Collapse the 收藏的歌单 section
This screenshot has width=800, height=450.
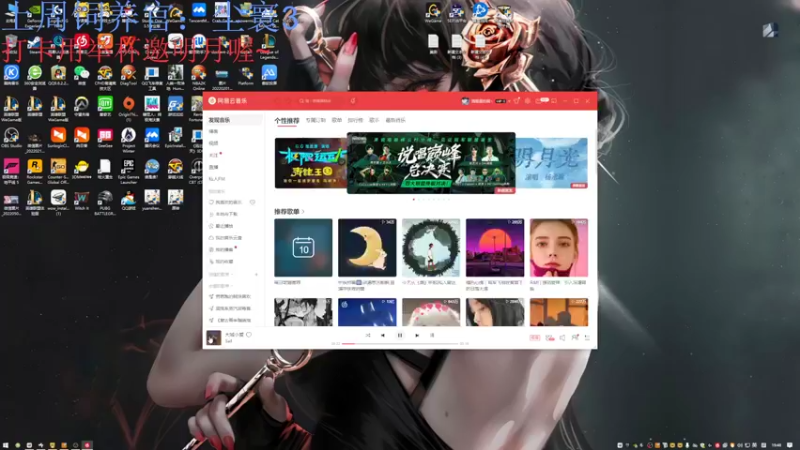pyautogui.click(x=220, y=286)
